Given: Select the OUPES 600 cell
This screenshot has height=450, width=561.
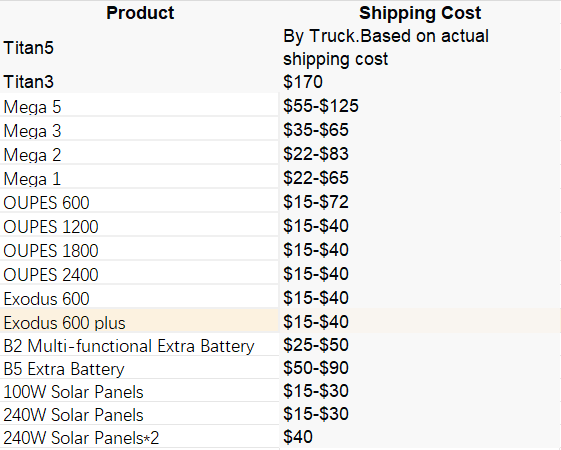Looking at the screenshot, I should (x=140, y=202).
